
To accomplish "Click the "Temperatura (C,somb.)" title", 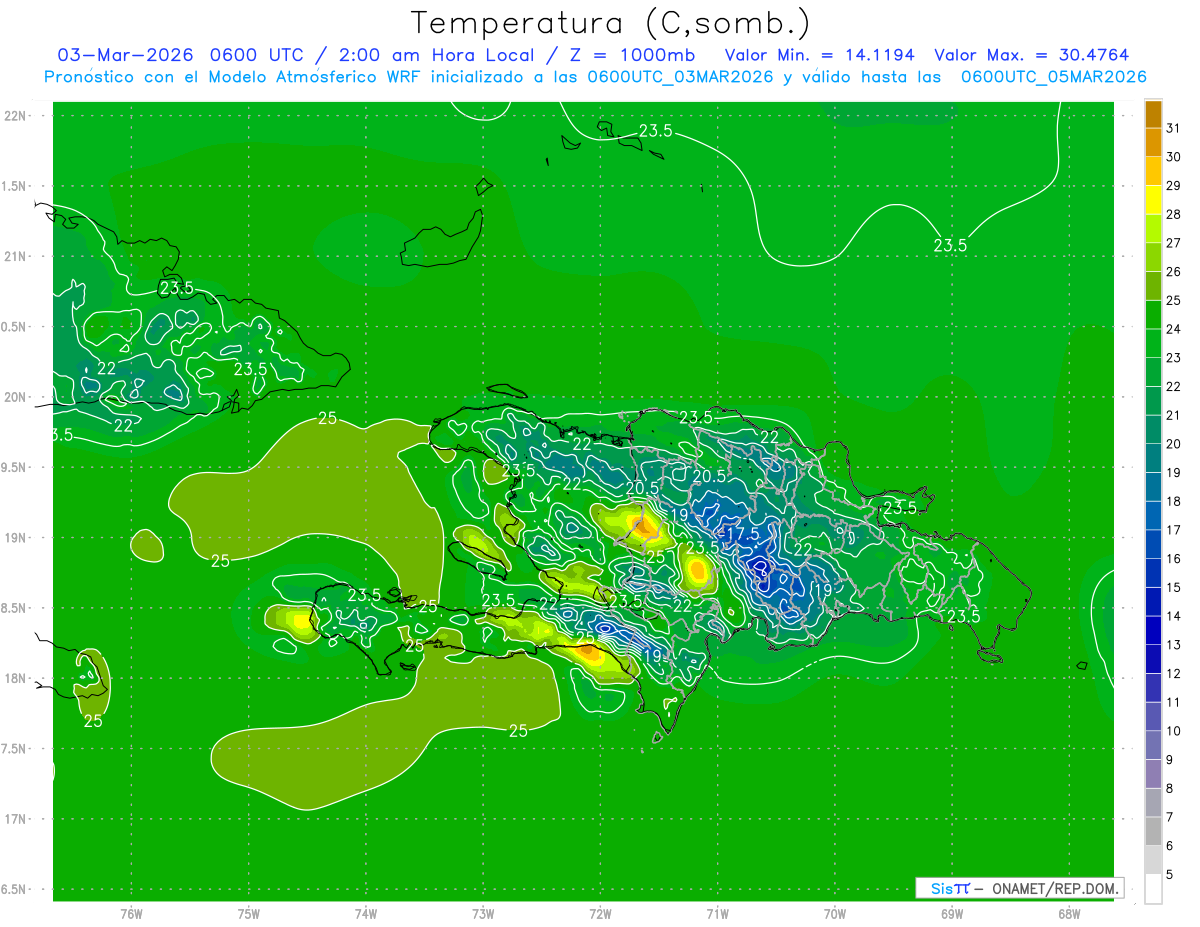I will 610,23.
